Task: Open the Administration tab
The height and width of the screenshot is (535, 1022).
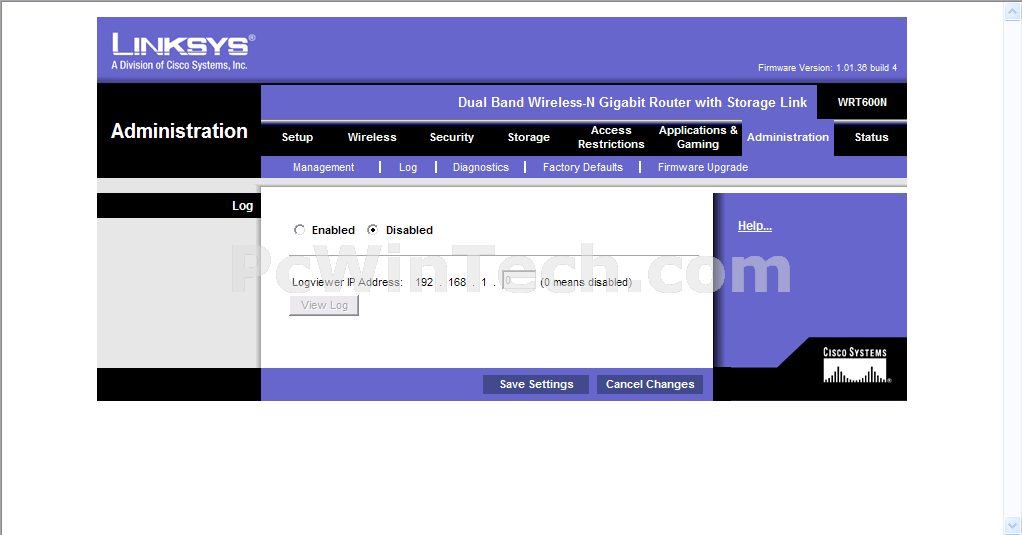Action: [787, 137]
